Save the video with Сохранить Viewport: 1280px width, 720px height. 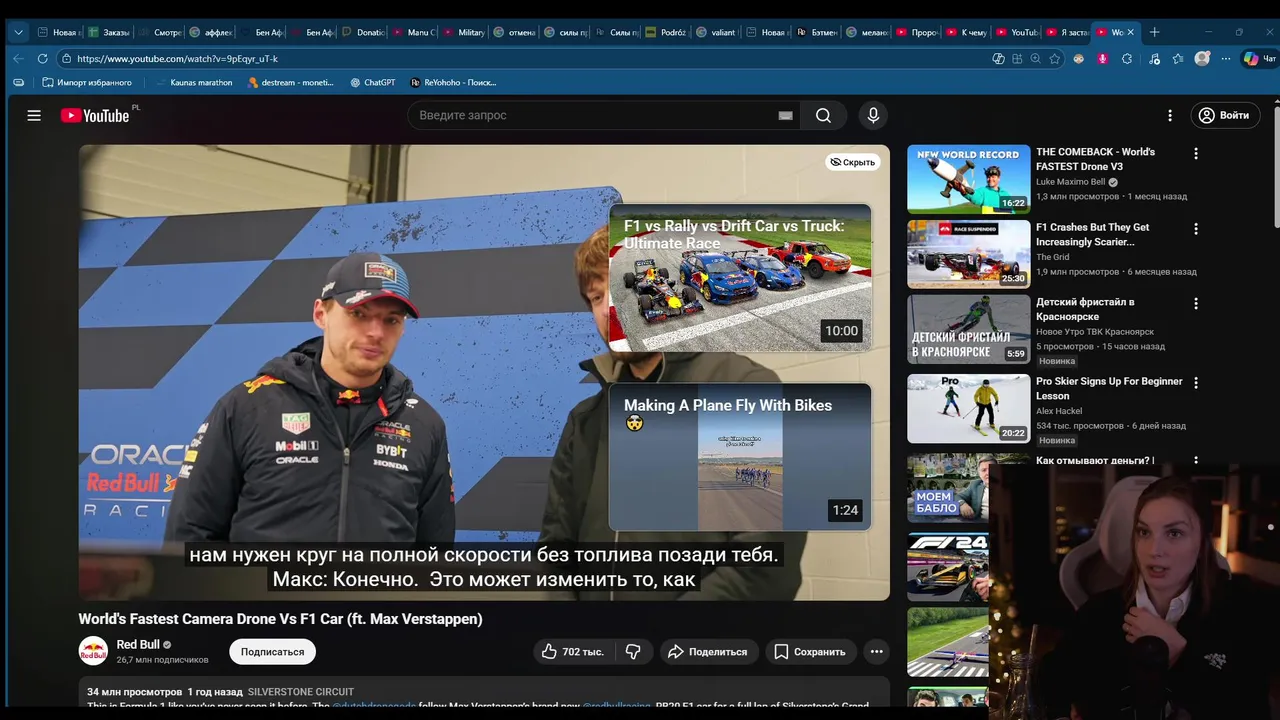[810, 652]
